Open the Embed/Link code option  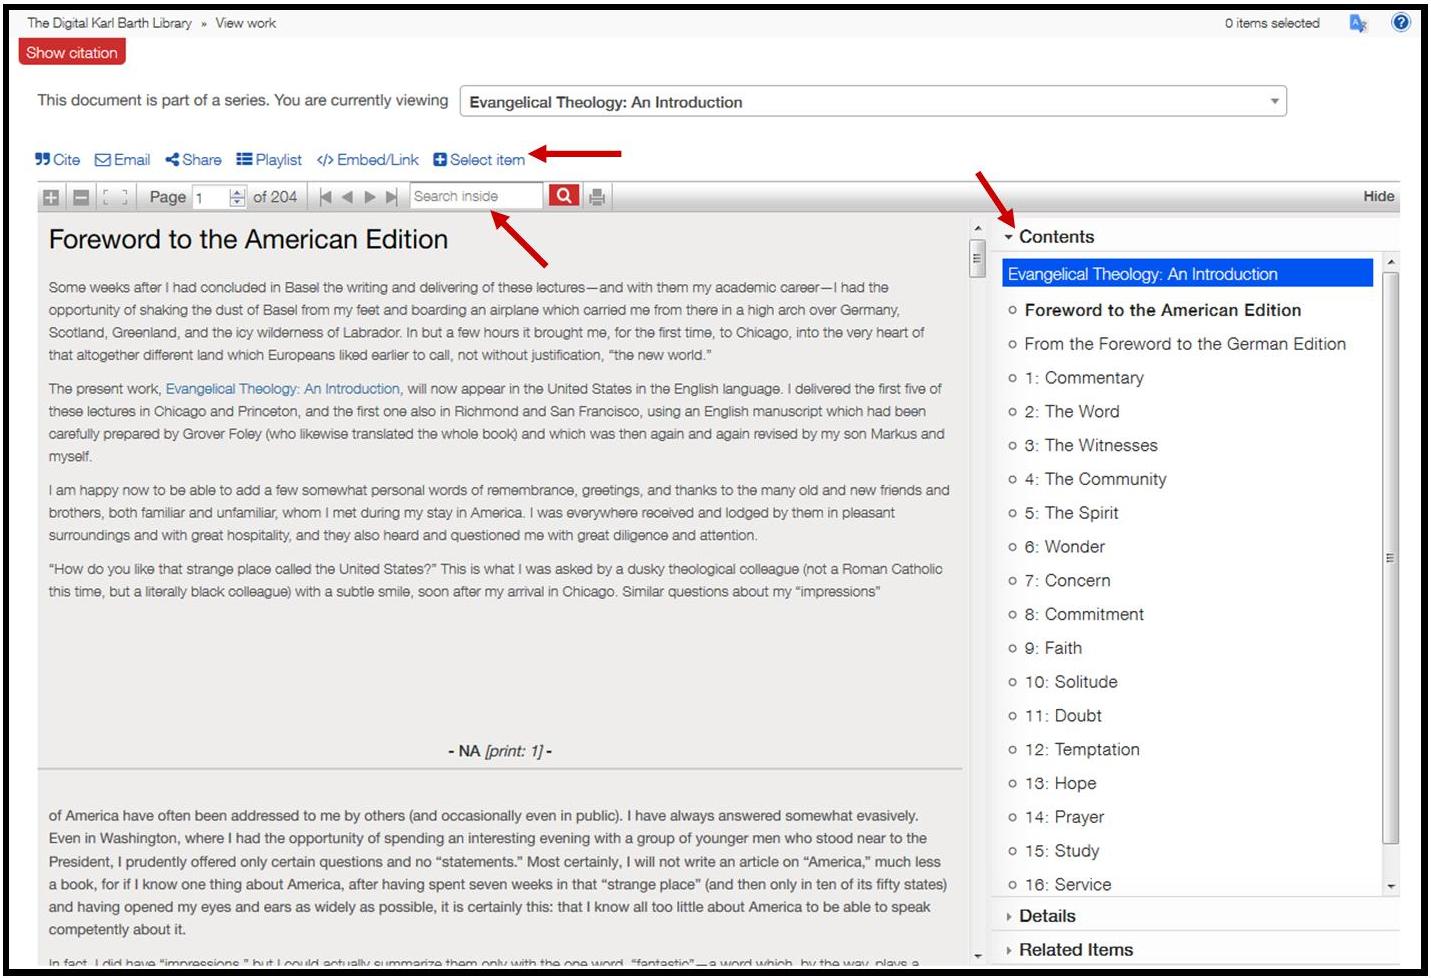(367, 159)
